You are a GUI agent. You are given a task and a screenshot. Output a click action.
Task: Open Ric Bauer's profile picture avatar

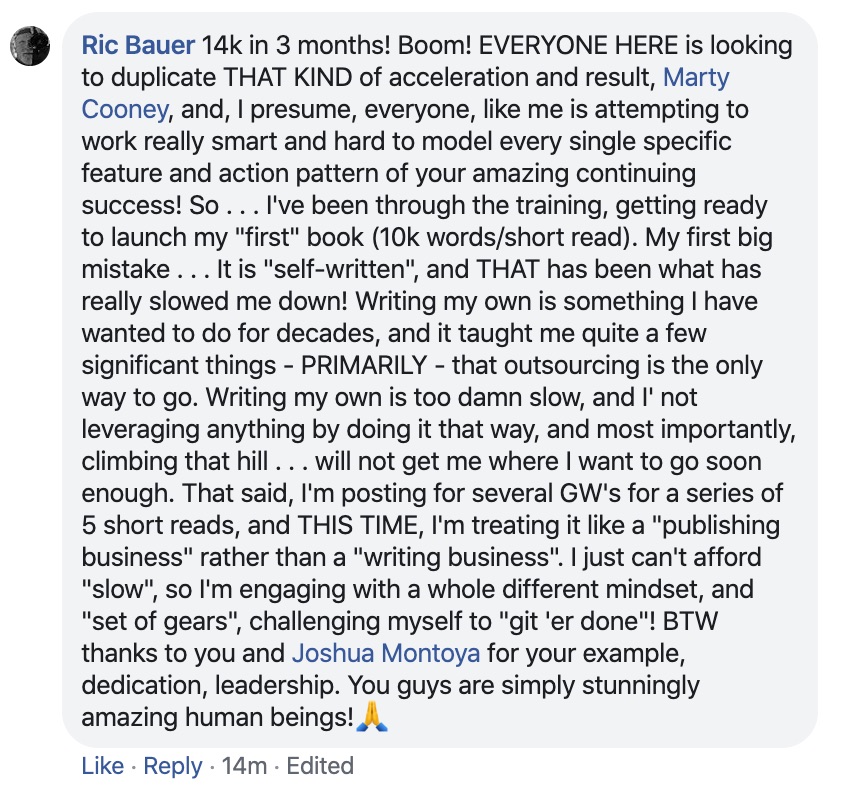coord(30,46)
